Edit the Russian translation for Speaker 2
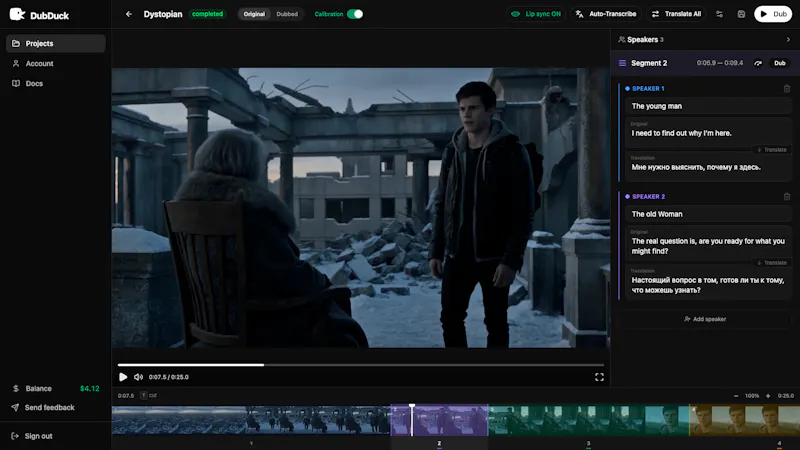The width and height of the screenshot is (800, 450). [x=708, y=283]
